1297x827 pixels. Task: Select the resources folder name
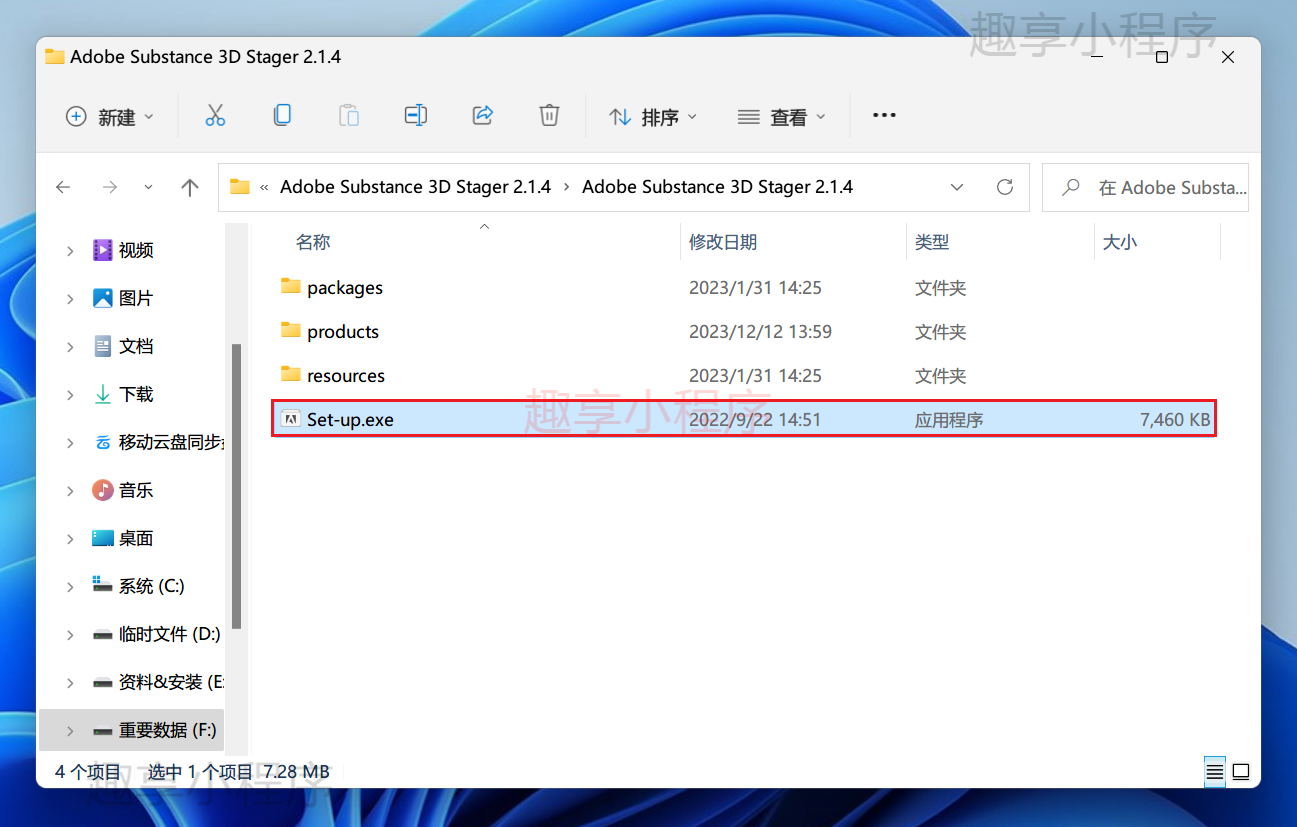click(x=346, y=376)
